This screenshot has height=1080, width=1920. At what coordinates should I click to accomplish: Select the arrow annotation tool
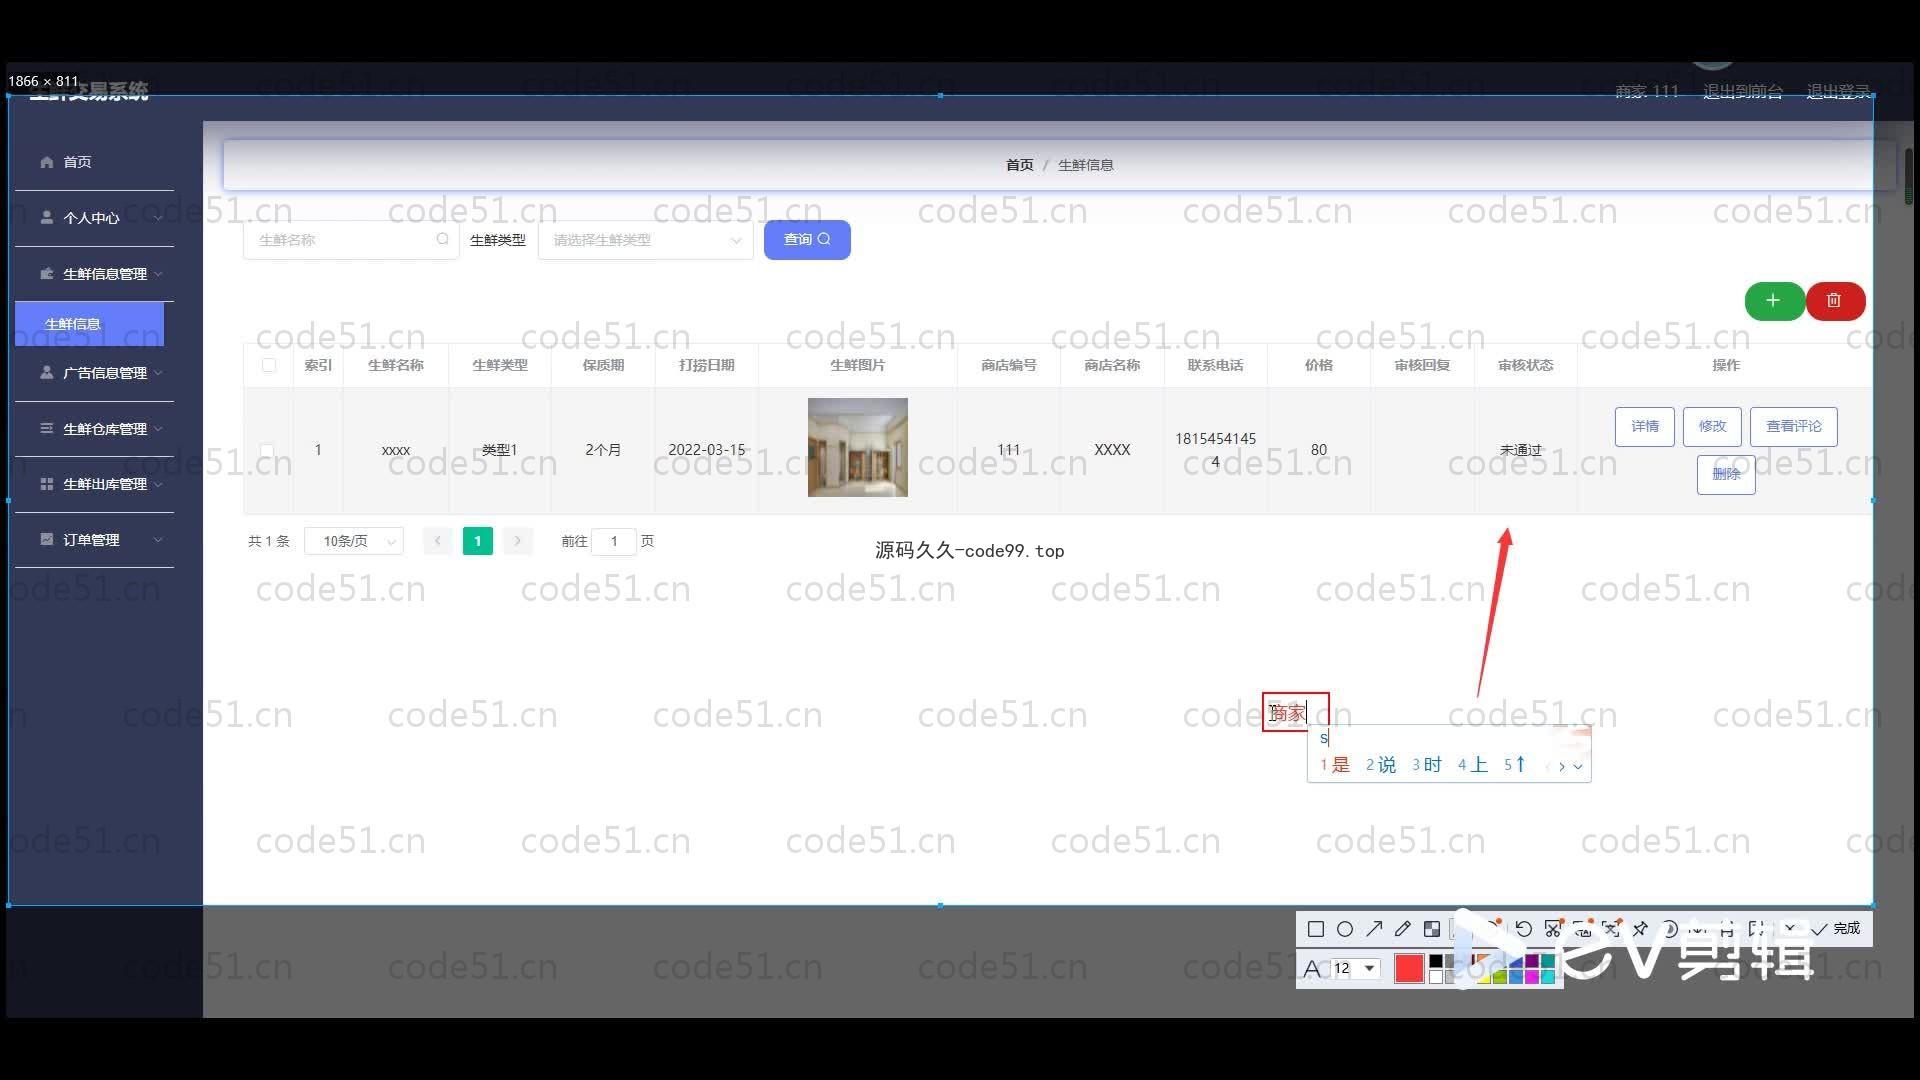(x=1374, y=929)
